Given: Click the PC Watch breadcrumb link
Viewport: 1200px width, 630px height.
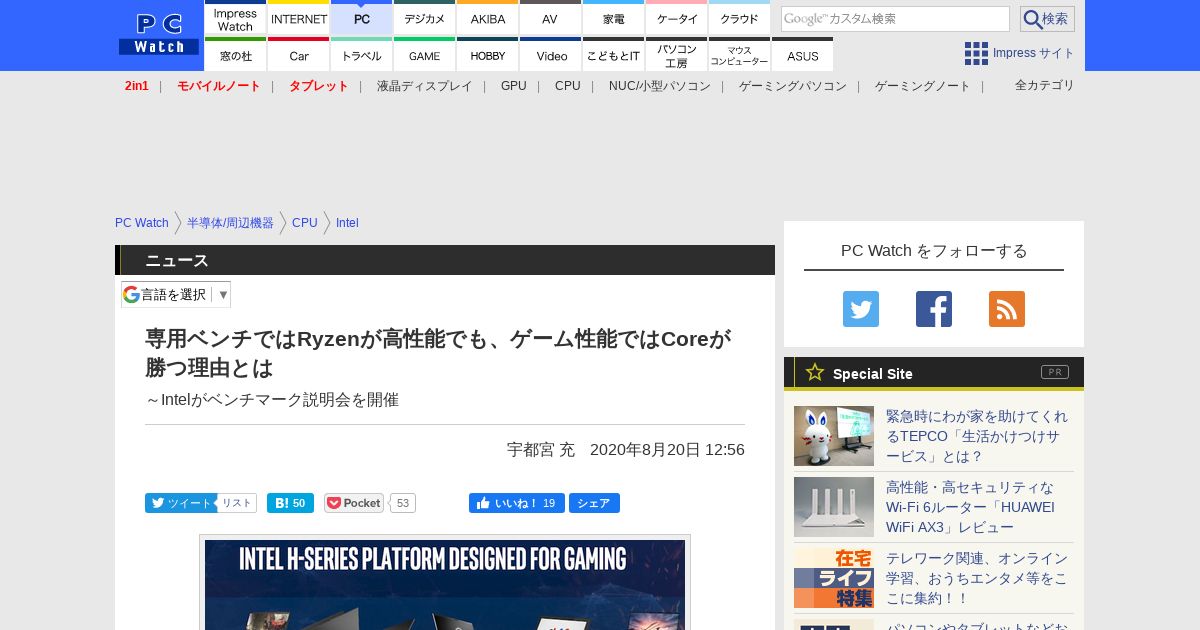Looking at the screenshot, I should [142, 223].
